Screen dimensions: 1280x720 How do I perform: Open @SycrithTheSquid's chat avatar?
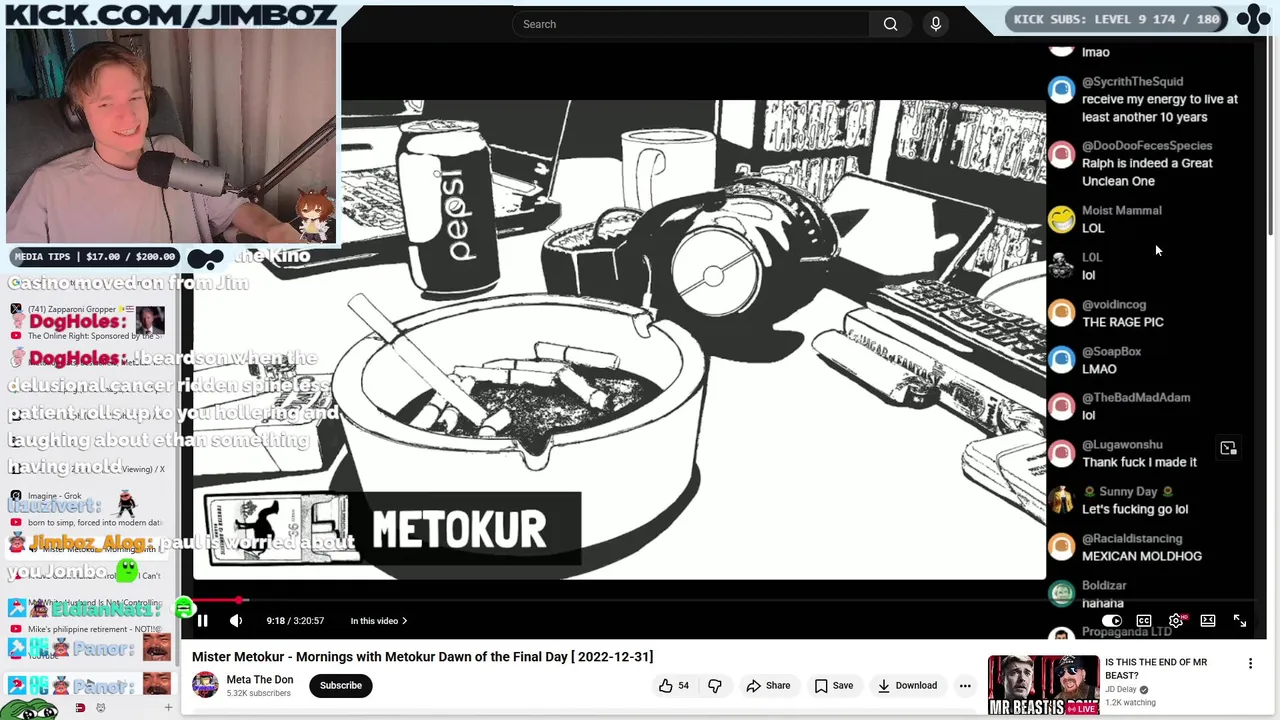pyautogui.click(x=1061, y=89)
